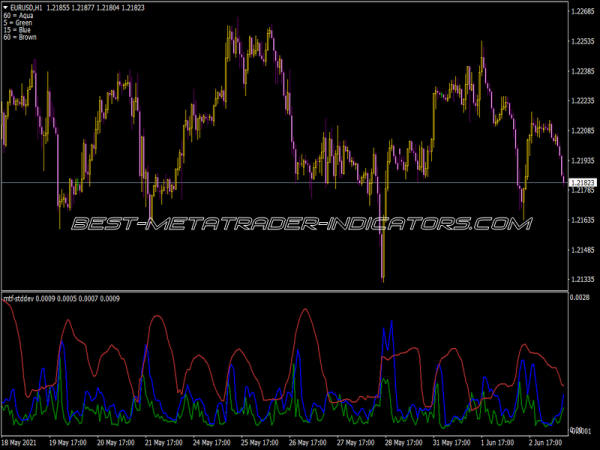Screen dimensions: 600x450
Task: Click the Best-MetaTrader-Indicators.com watermark
Action: tap(300, 225)
